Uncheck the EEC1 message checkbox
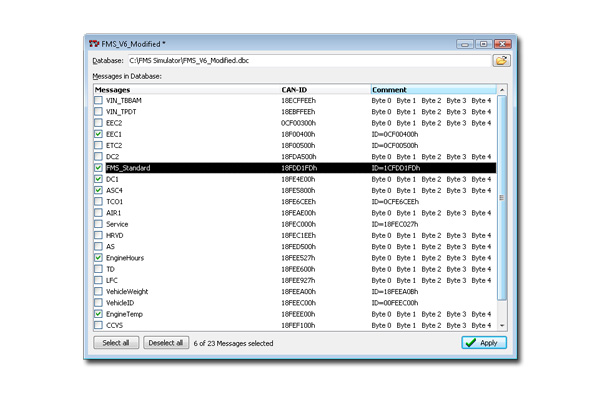This screenshot has width=600, height=418. click(98, 134)
